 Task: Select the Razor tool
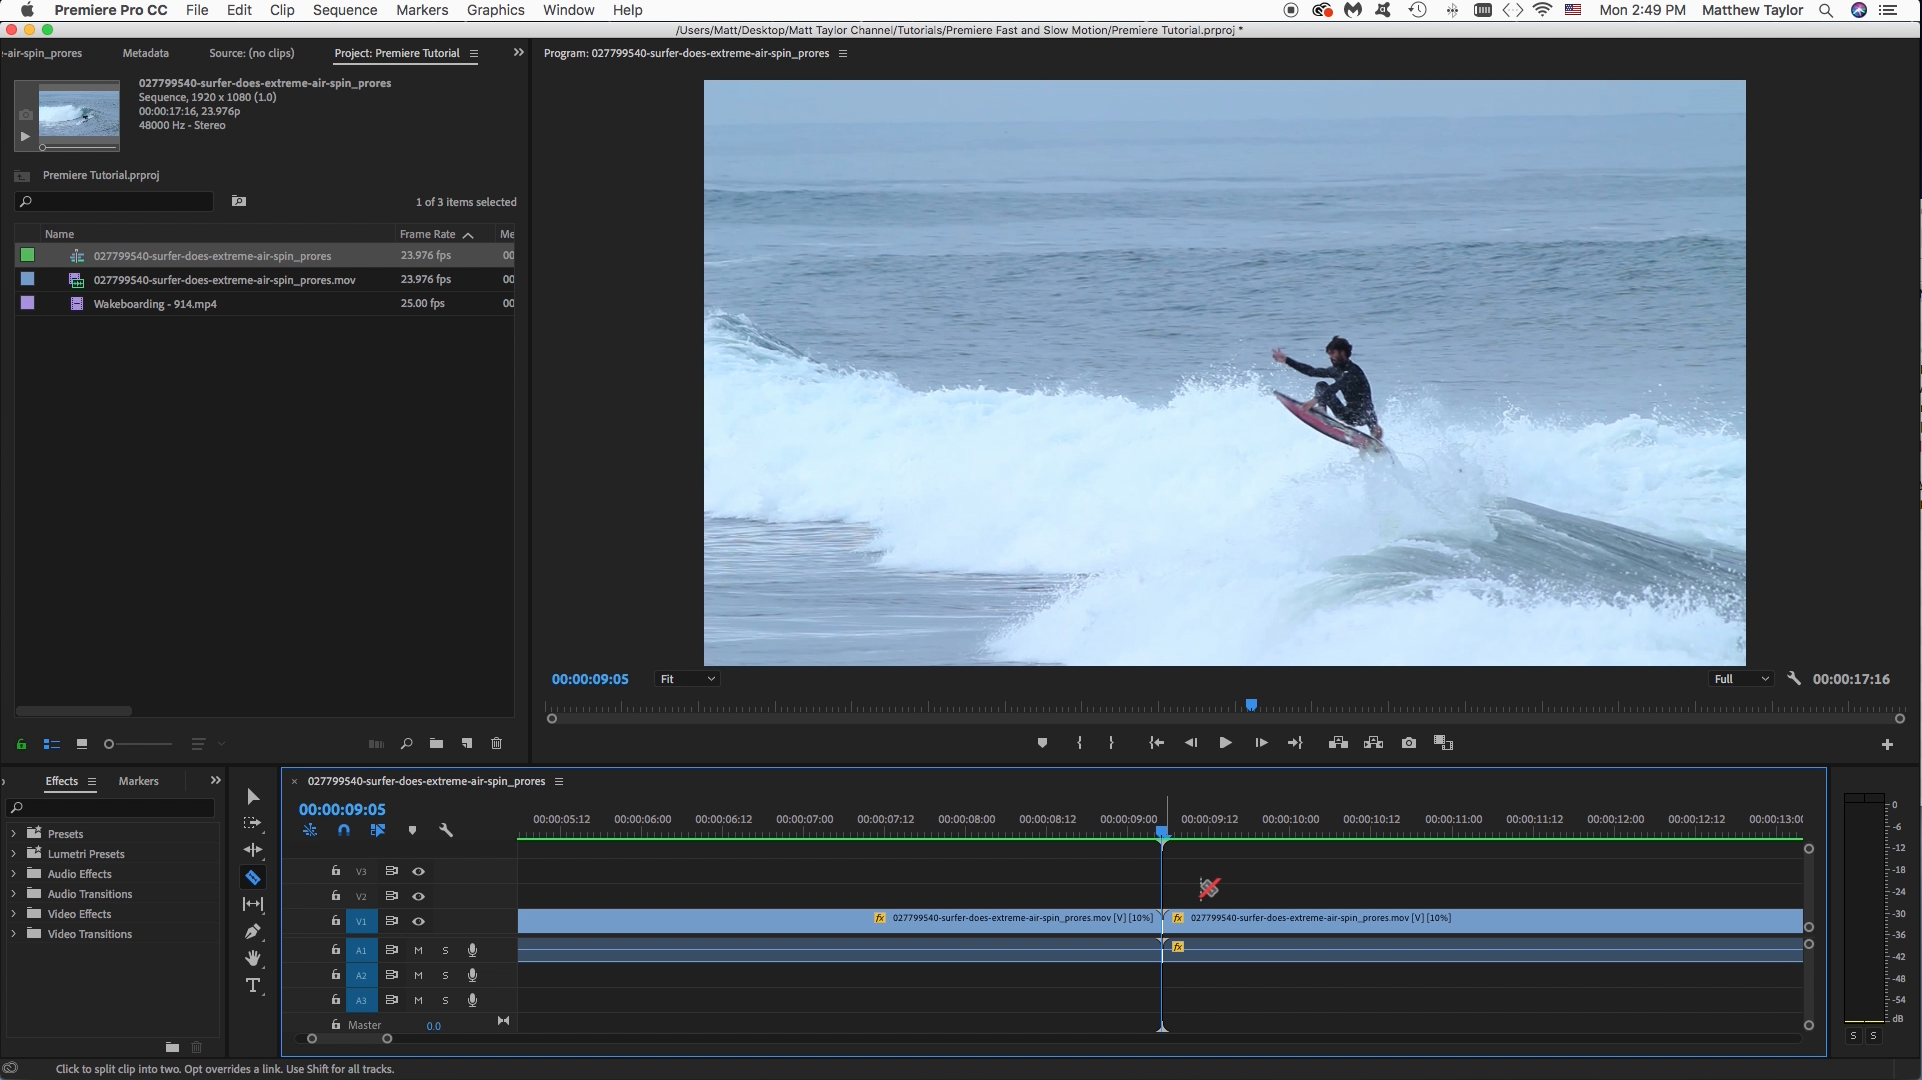click(x=253, y=878)
